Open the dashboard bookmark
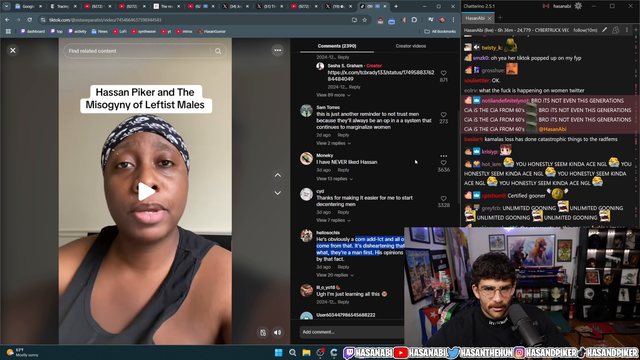640x360 pixels. (33, 31)
